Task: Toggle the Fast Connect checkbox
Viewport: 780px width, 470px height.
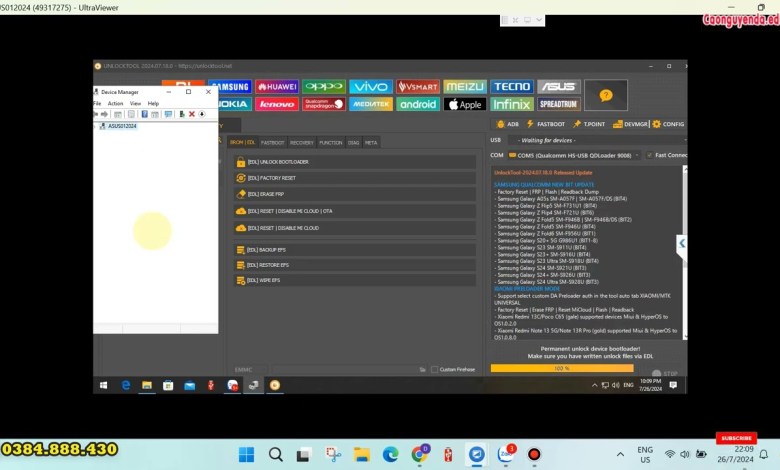Action: tap(651, 155)
